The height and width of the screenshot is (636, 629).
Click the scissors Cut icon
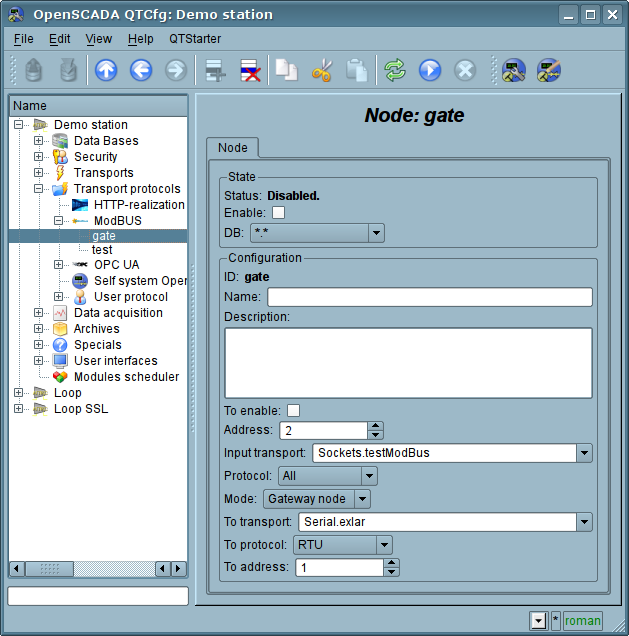tap(321, 70)
